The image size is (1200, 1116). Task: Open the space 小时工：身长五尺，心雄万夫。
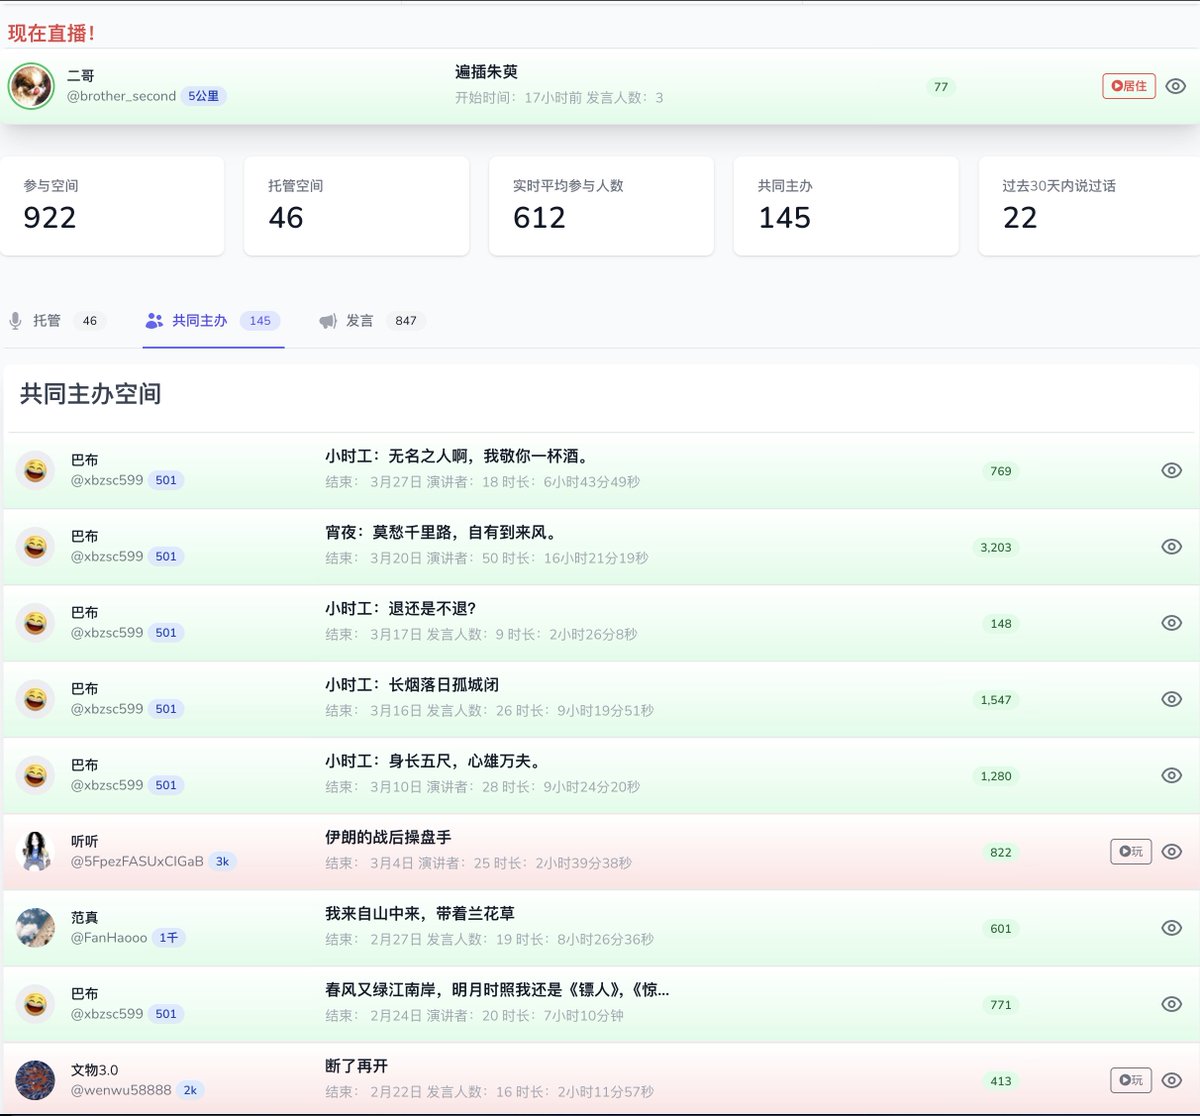(x=434, y=761)
